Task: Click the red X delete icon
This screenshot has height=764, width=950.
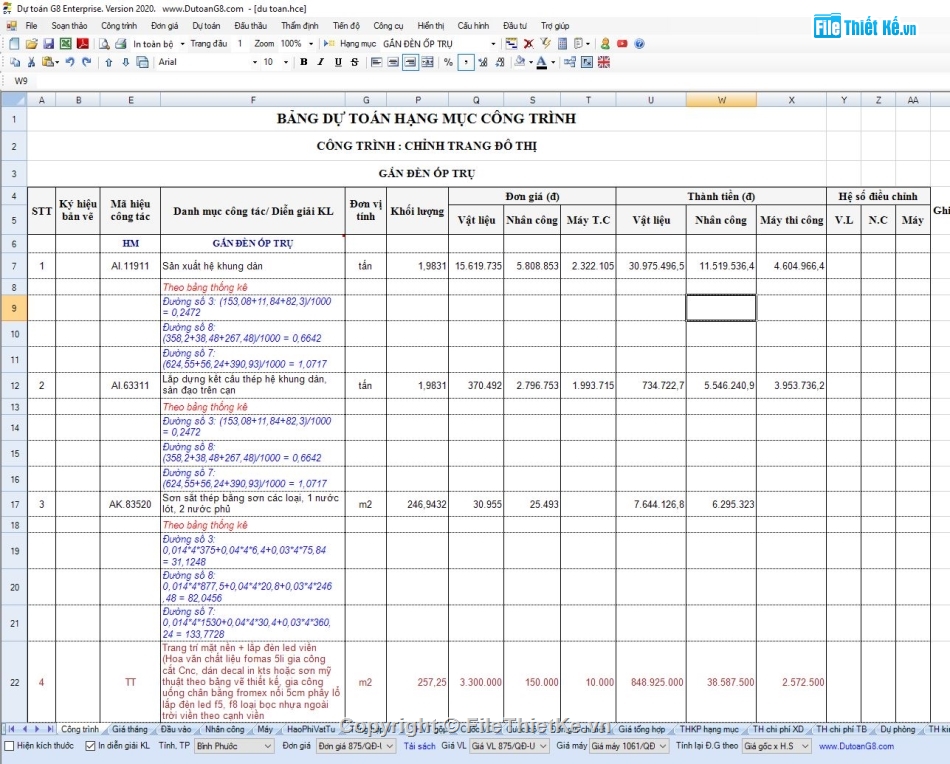Action: (x=528, y=44)
